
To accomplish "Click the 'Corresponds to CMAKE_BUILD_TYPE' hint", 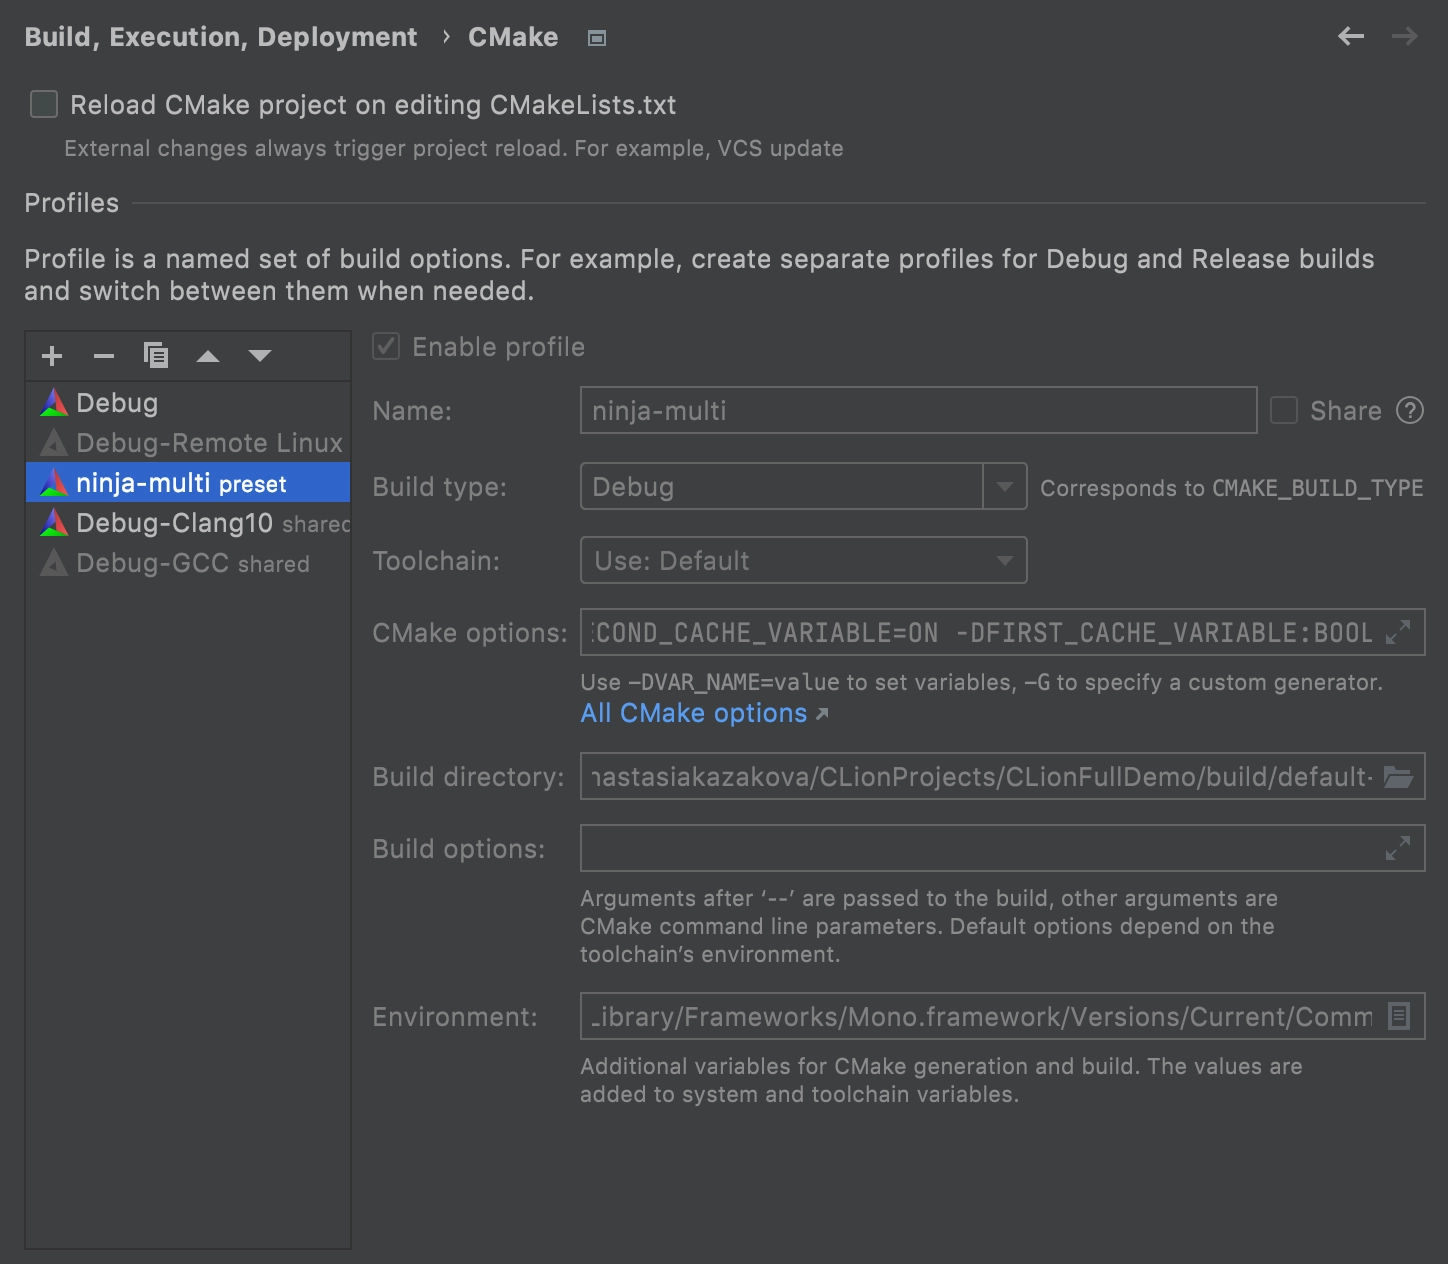I will (x=1232, y=488).
